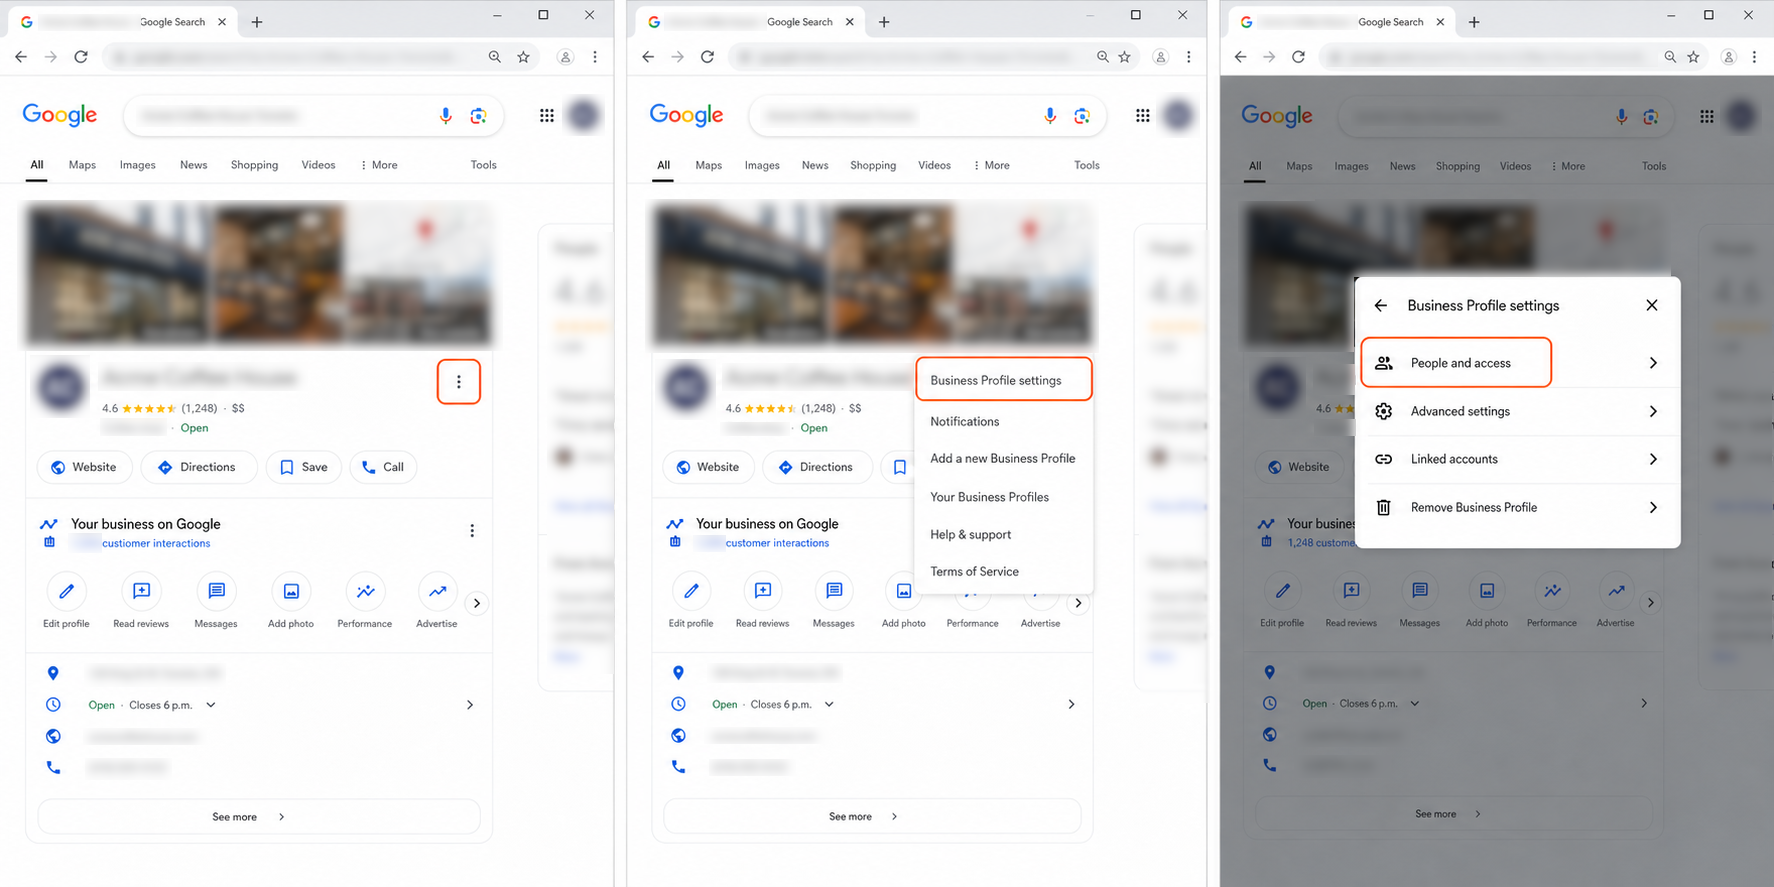Screen dimensions: 1774x887
Task: Click Directions button in left window
Action: (x=198, y=467)
